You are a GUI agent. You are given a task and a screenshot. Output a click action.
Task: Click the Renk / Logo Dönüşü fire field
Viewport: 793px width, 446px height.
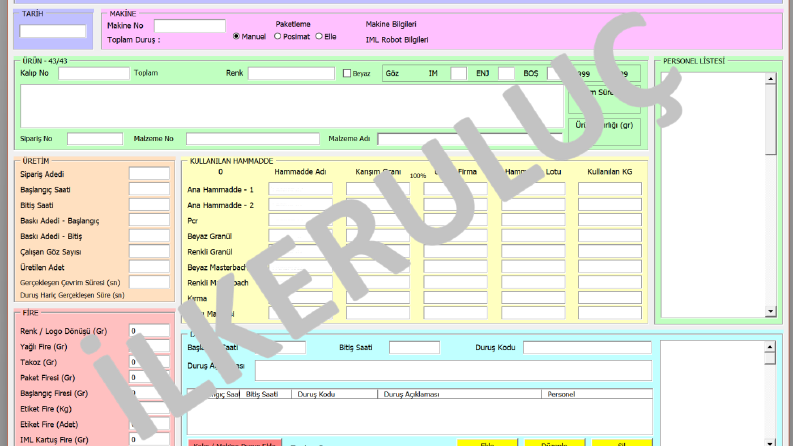click(149, 331)
